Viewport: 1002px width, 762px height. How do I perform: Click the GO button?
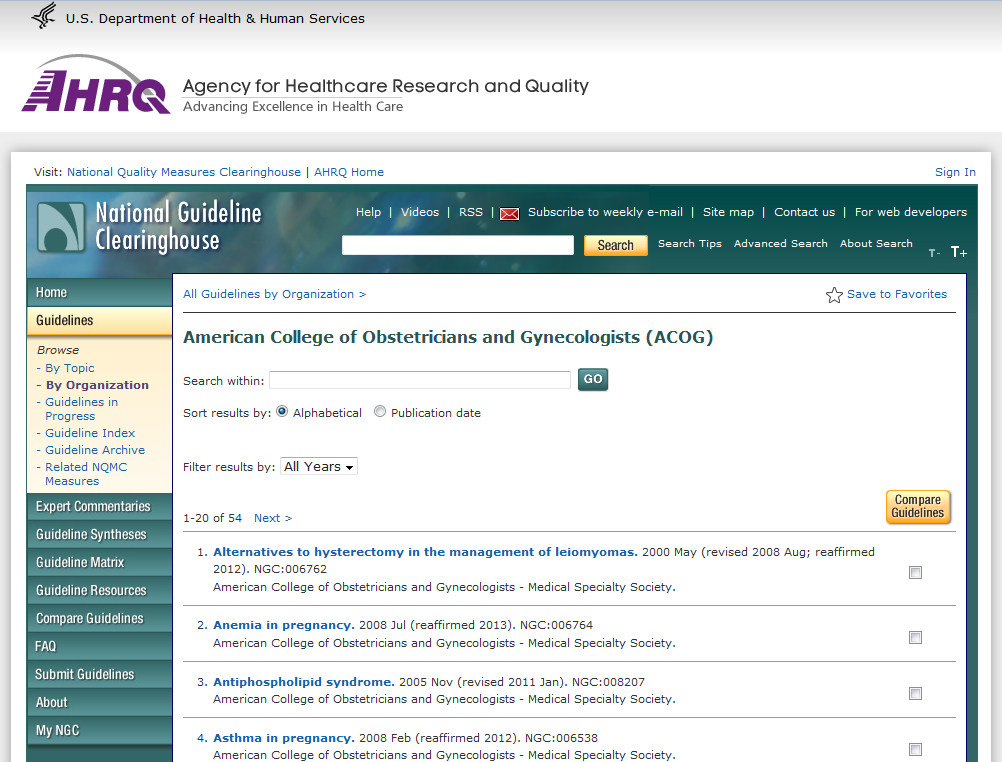click(x=593, y=379)
